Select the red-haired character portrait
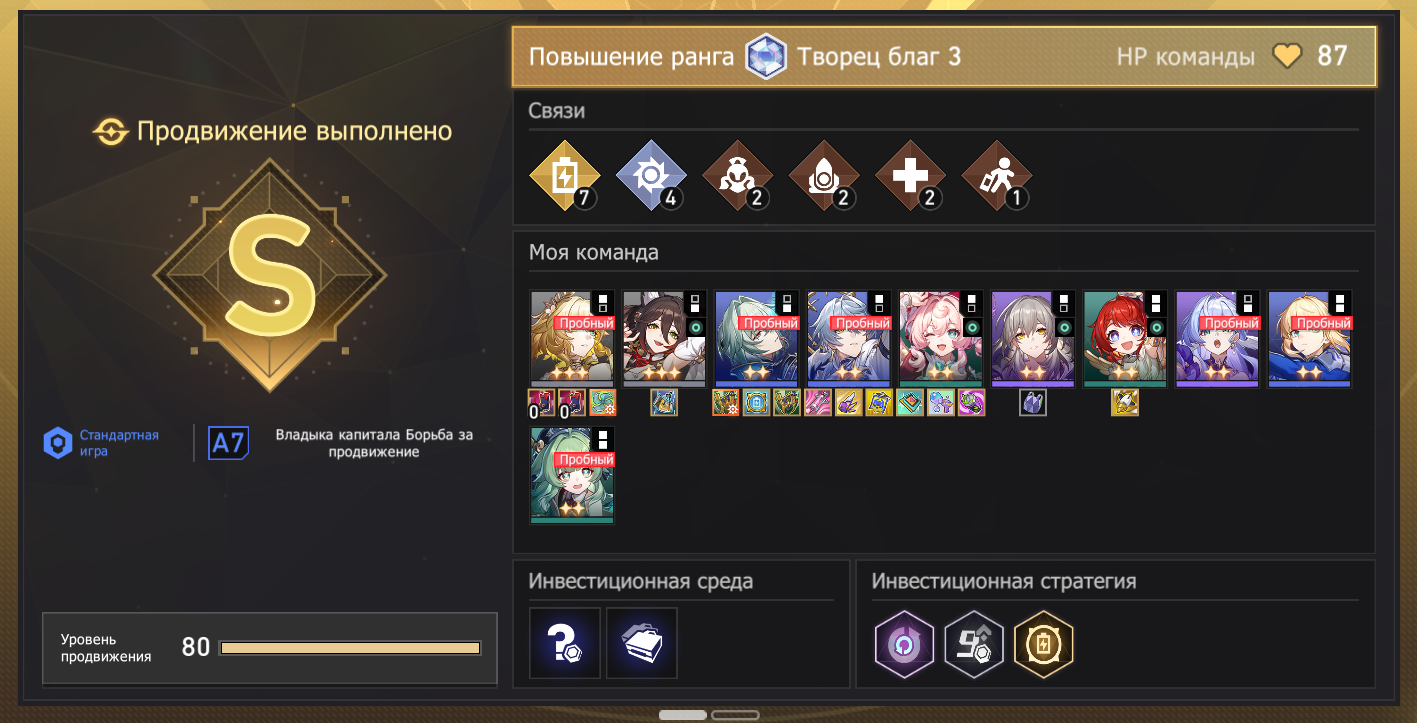This screenshot has width=1417, height=723. pos(1125,338)
